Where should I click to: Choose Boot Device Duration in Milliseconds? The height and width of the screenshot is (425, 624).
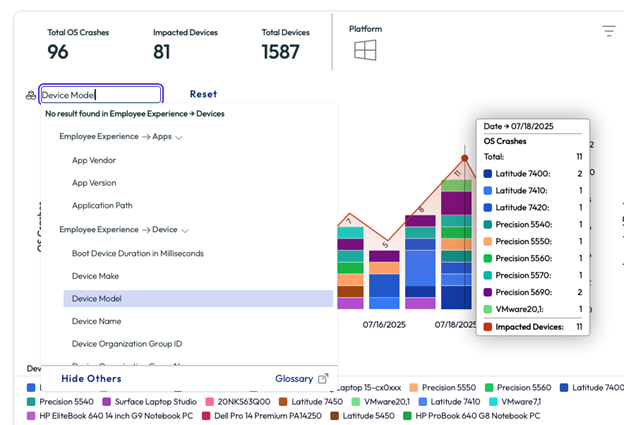tap(138, 253)
